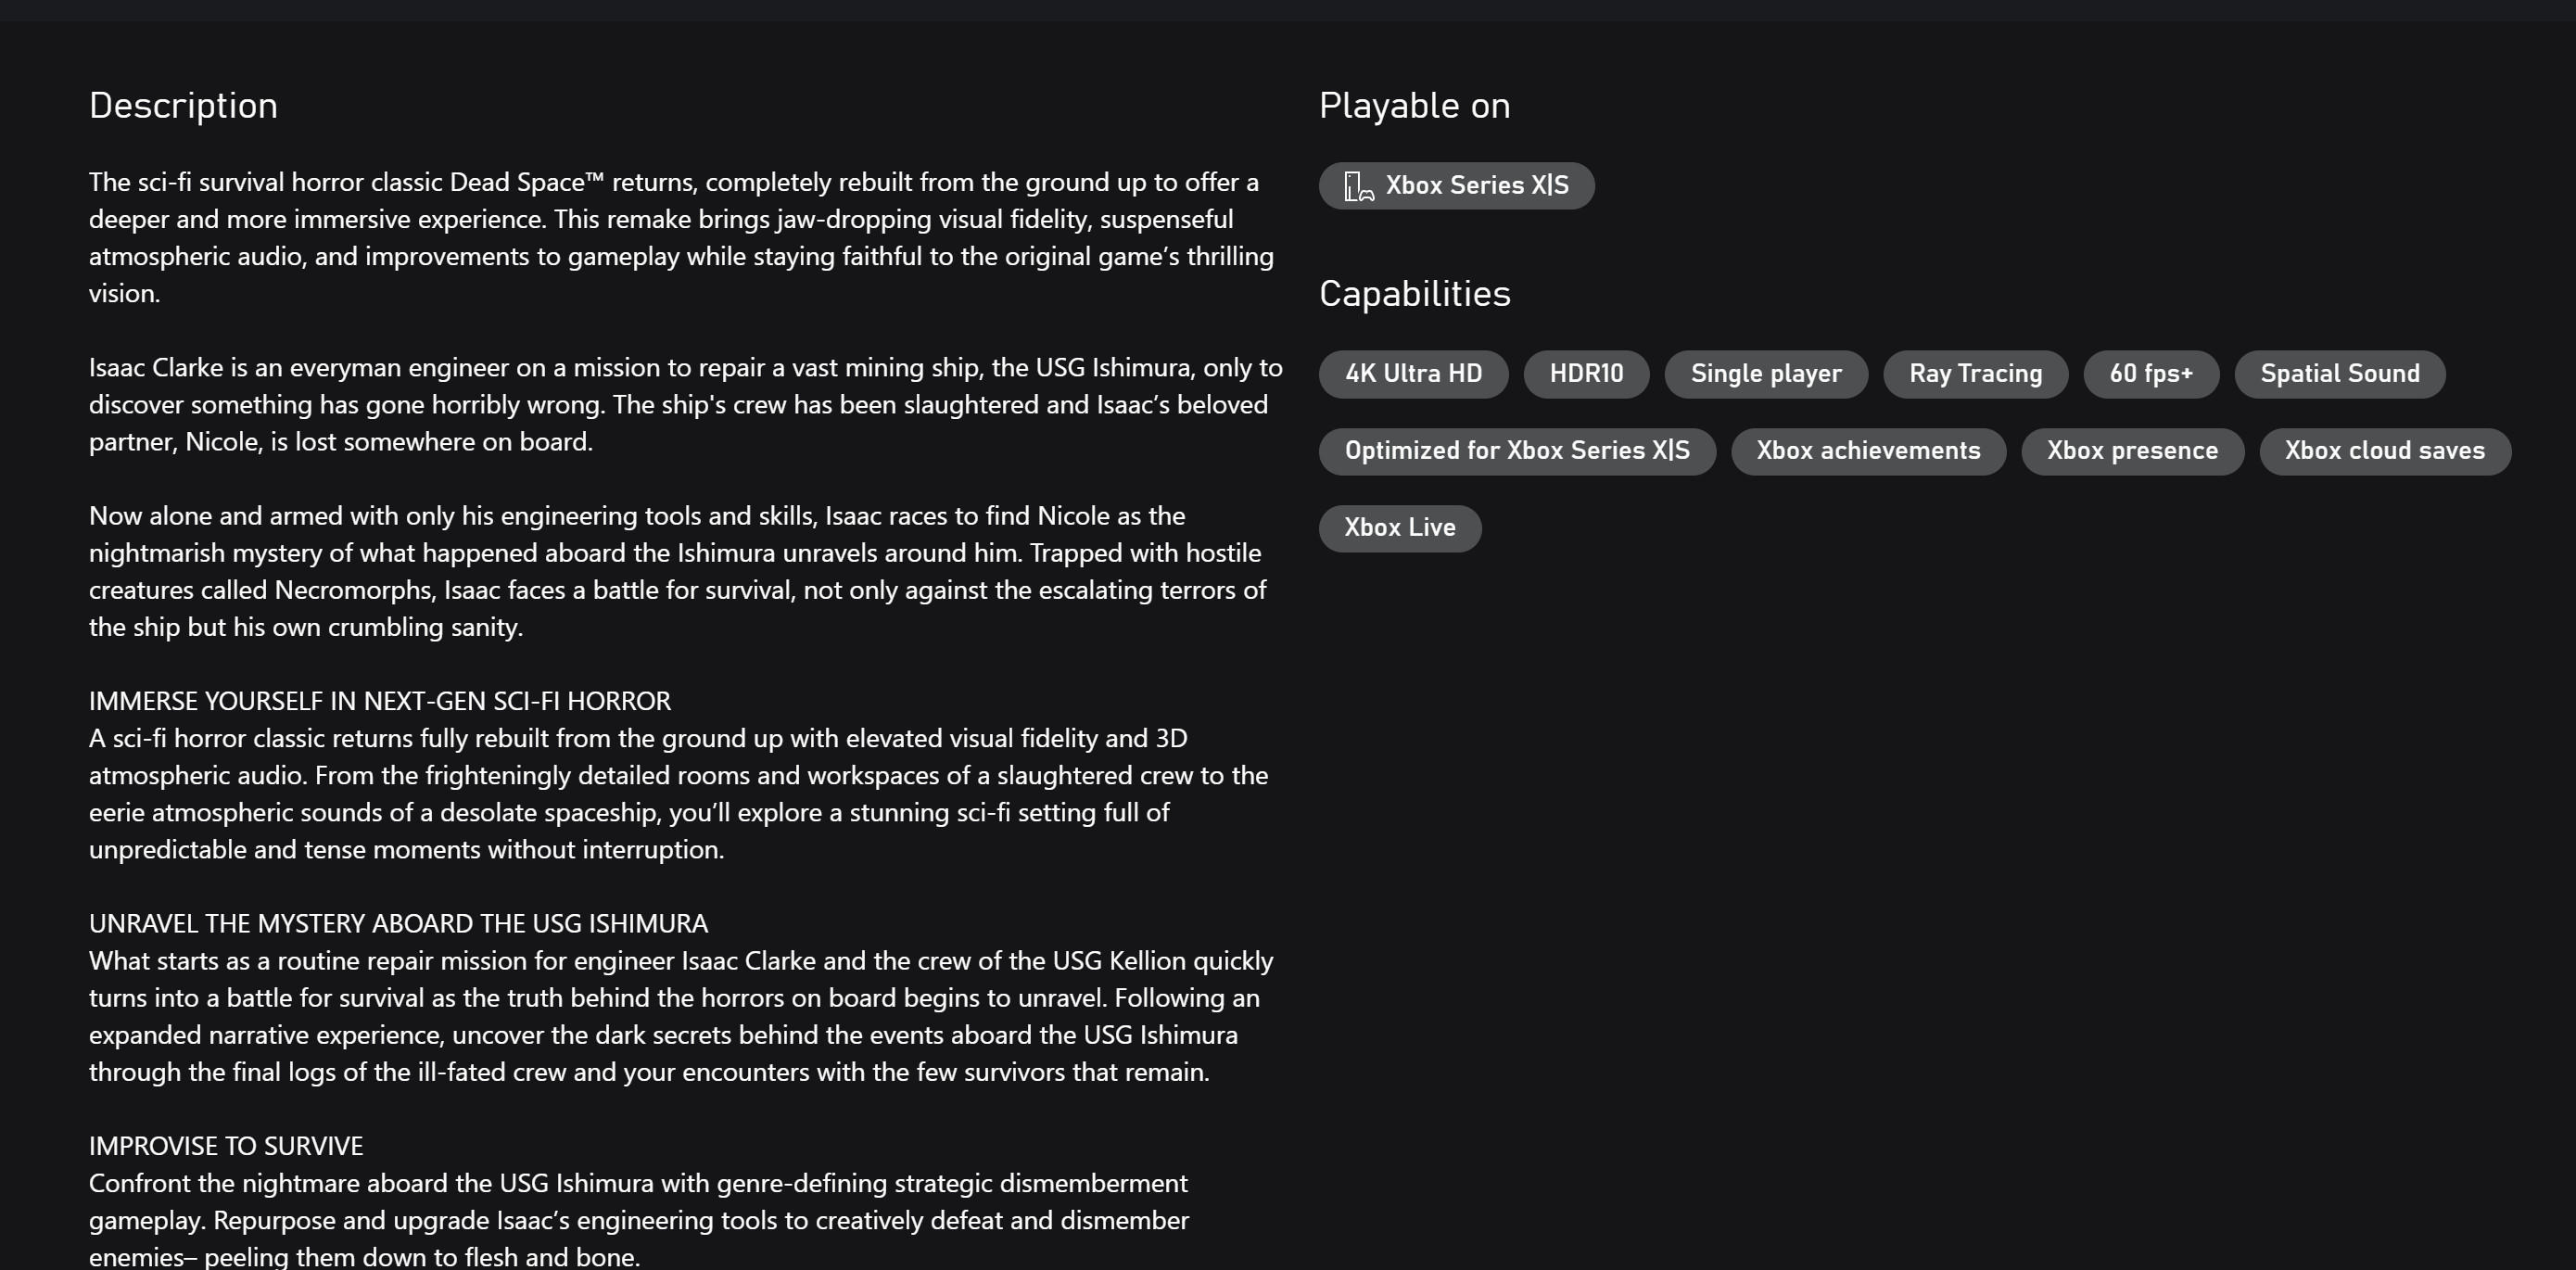Viewport: 2576px width, 1270px height.
Task: Select the HDR10 capability tag
Action: [x=1586, y=374]
